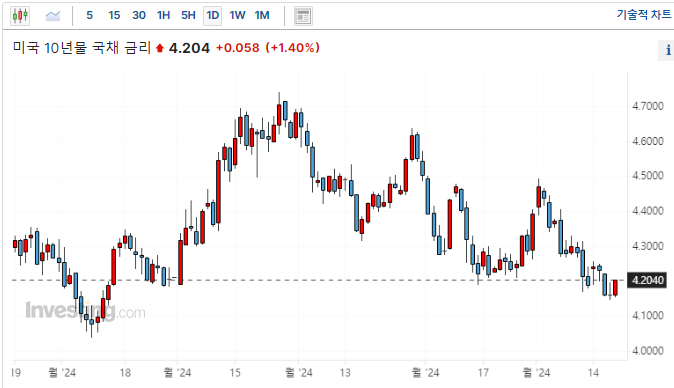Click the 4.5000 axis label
Screen dimensions: 674x388
coord(648,176)
